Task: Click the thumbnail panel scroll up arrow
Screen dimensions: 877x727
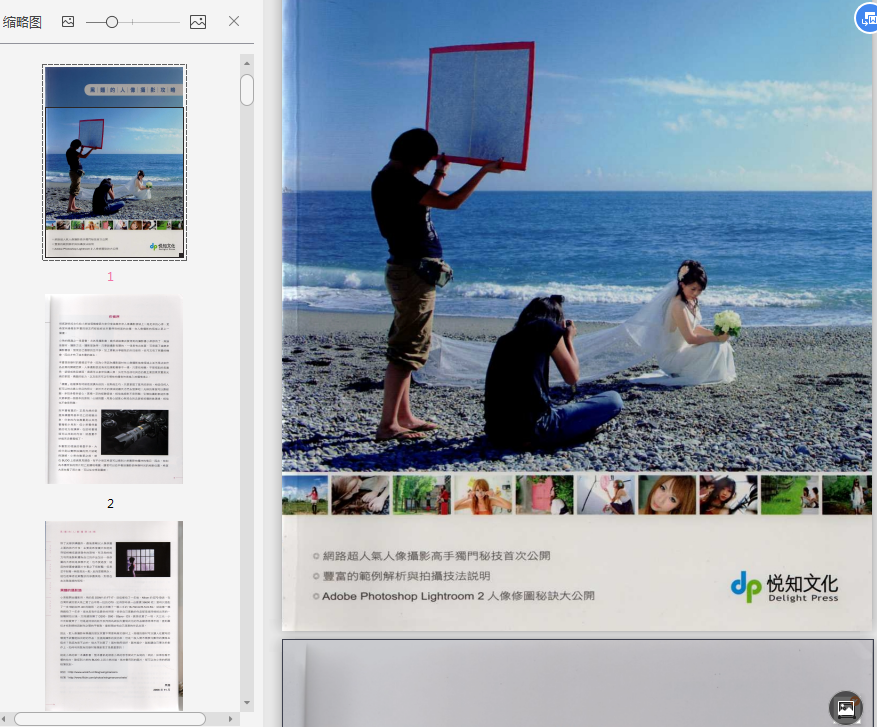Action: [247, 63]
